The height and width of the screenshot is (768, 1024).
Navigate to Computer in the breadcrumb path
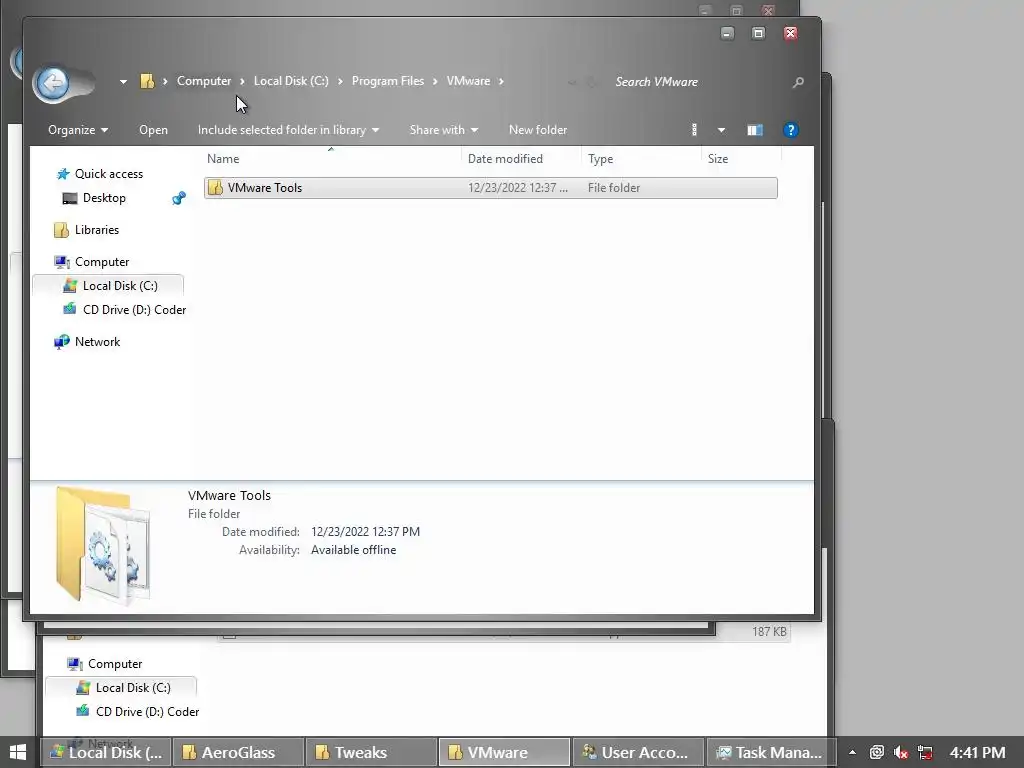pyautogui.click(x=204, y=81)
